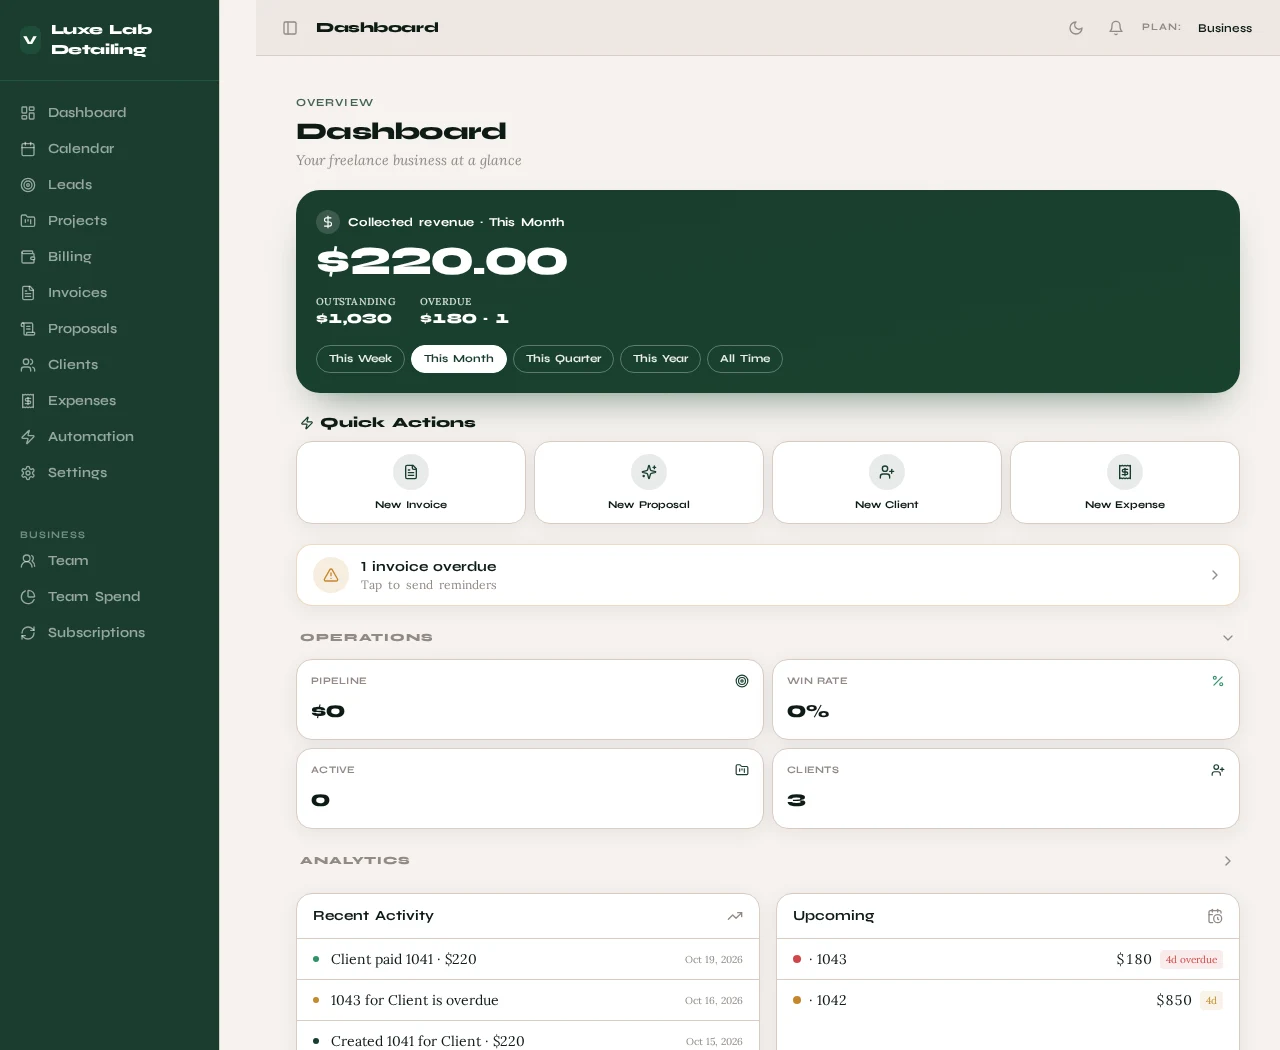Select the This Week revenue filter

pos(360,359)
